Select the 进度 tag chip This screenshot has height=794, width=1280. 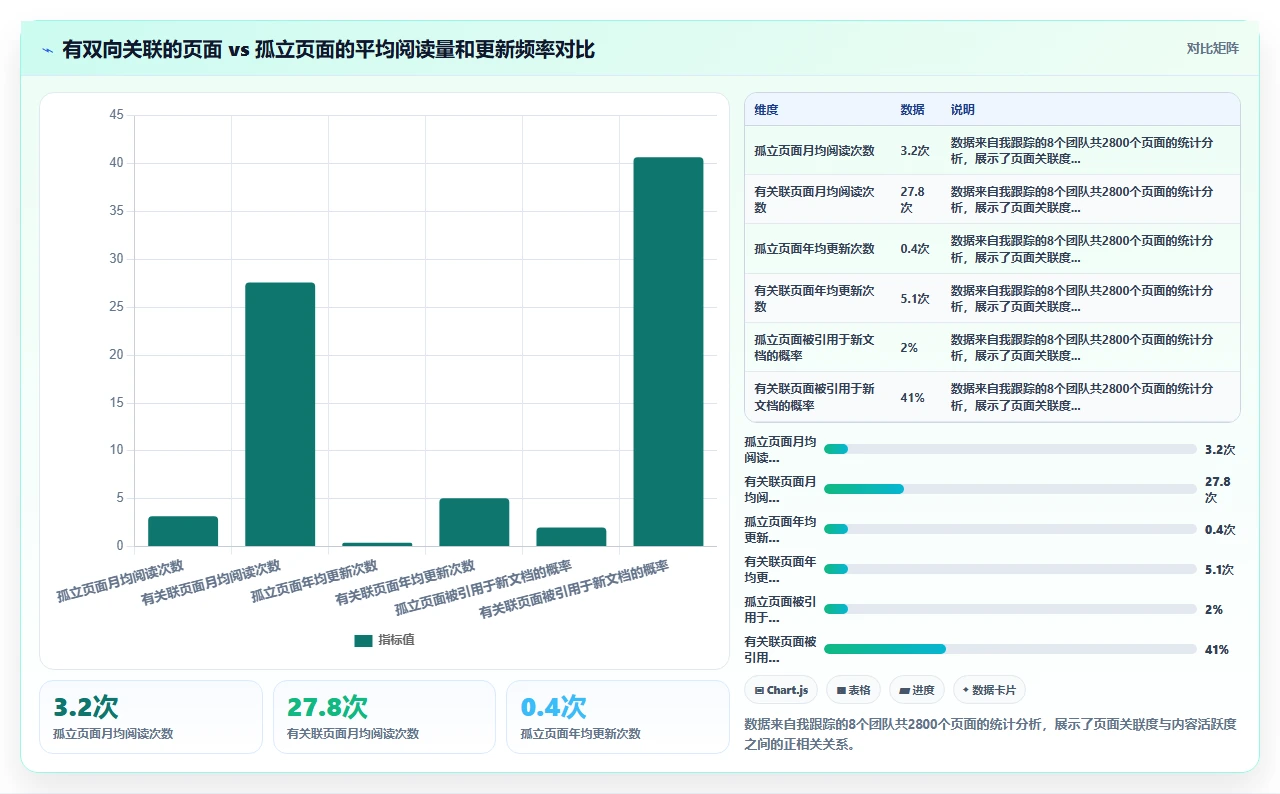click(917, 690)
